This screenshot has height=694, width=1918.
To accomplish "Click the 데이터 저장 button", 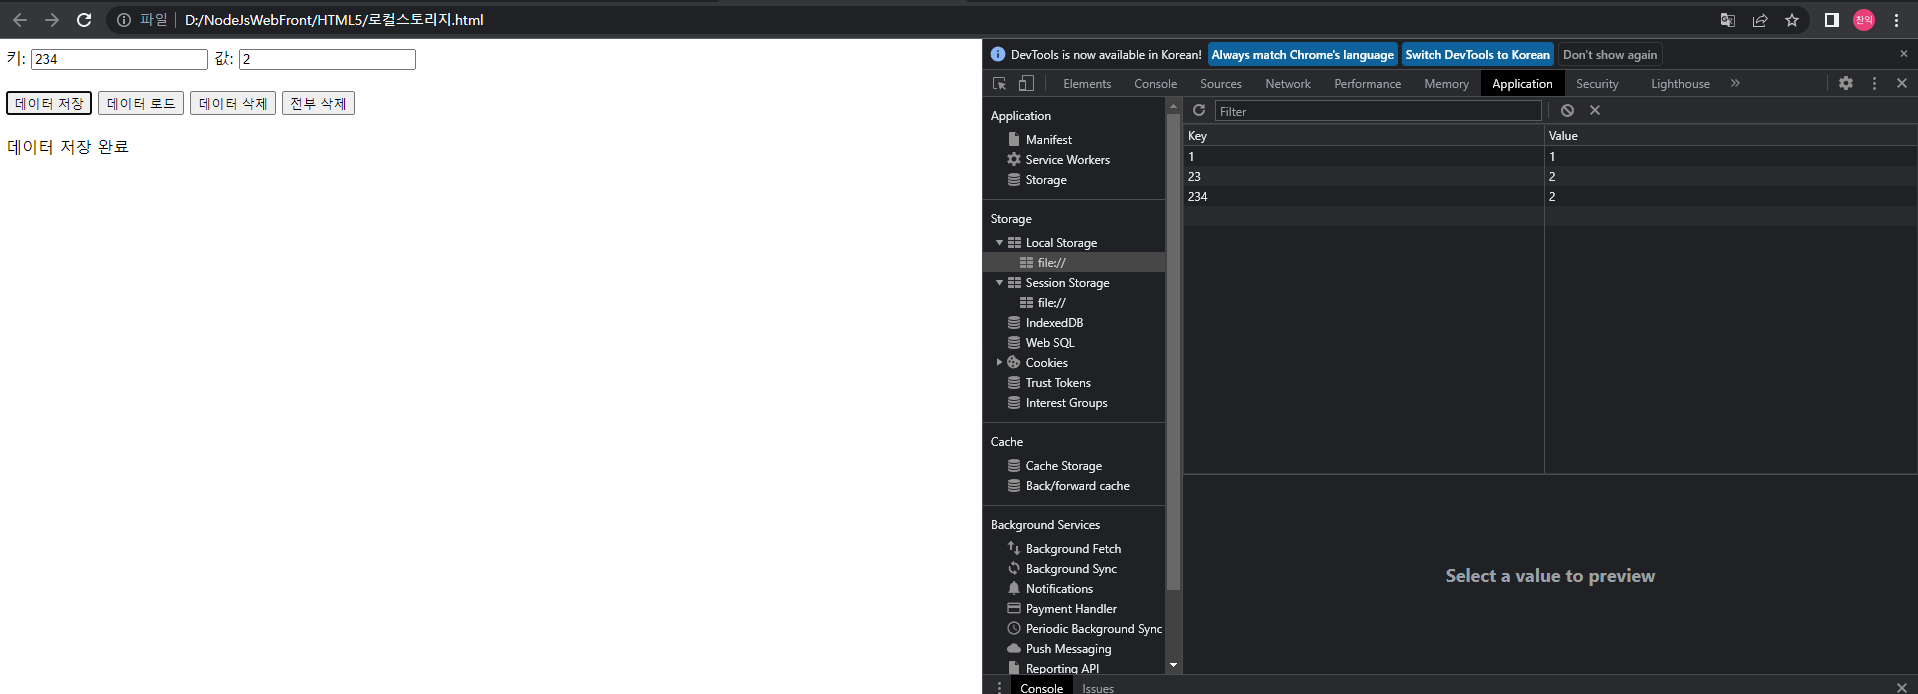I will [49, 103].
